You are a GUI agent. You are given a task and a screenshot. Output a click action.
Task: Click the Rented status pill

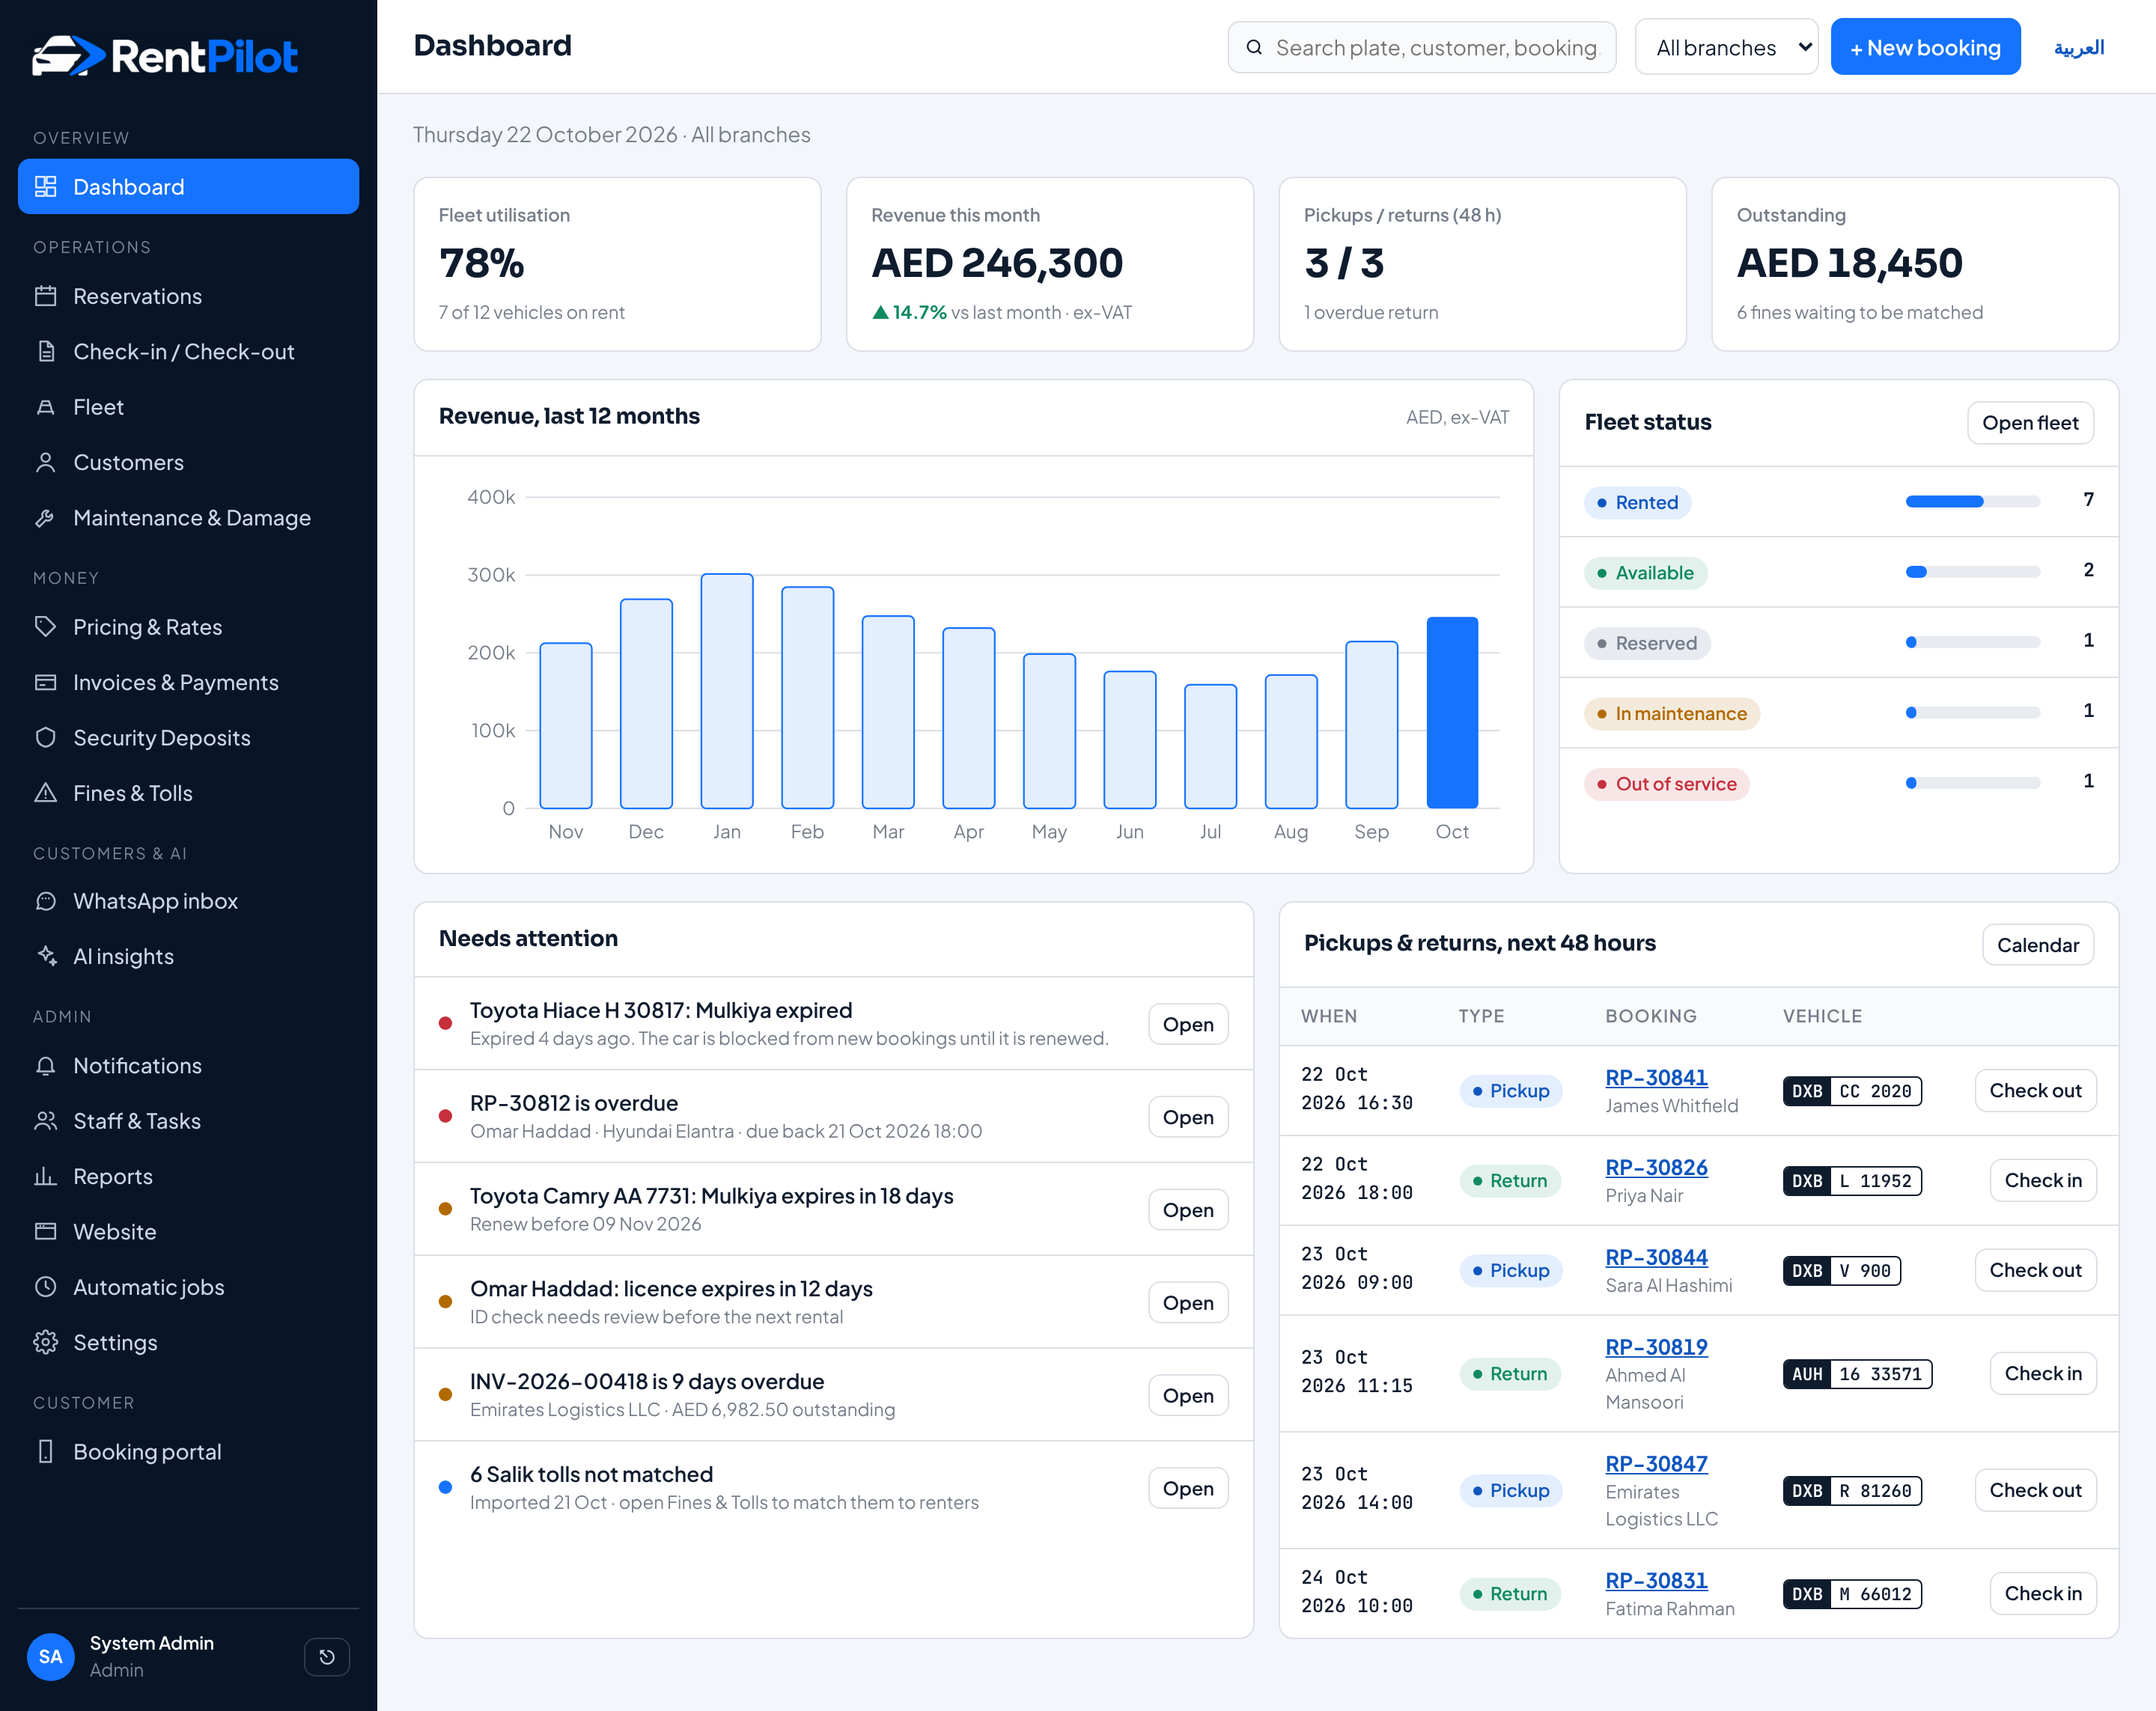[1637, 502]
